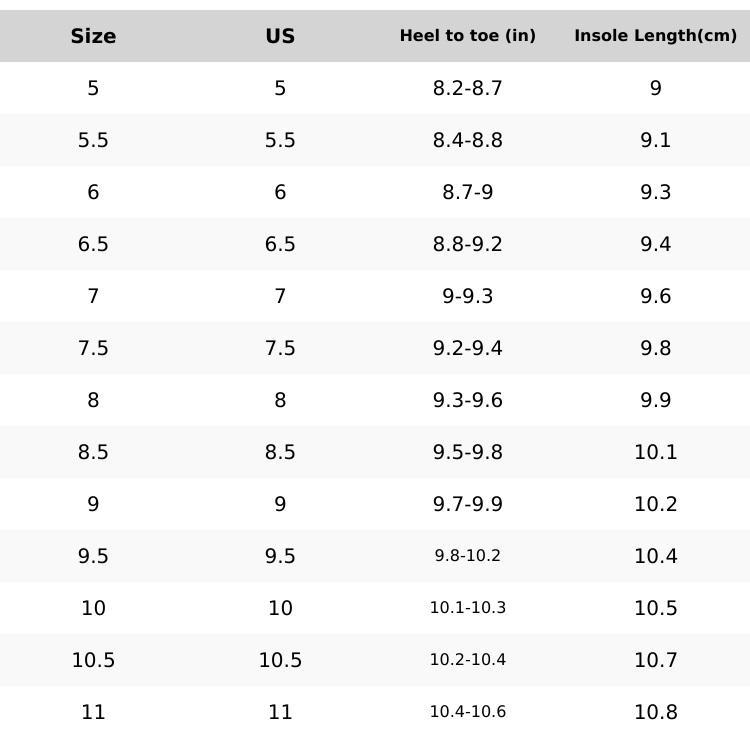Click the 8.7-9 heel to toe value

click(467, 192)
